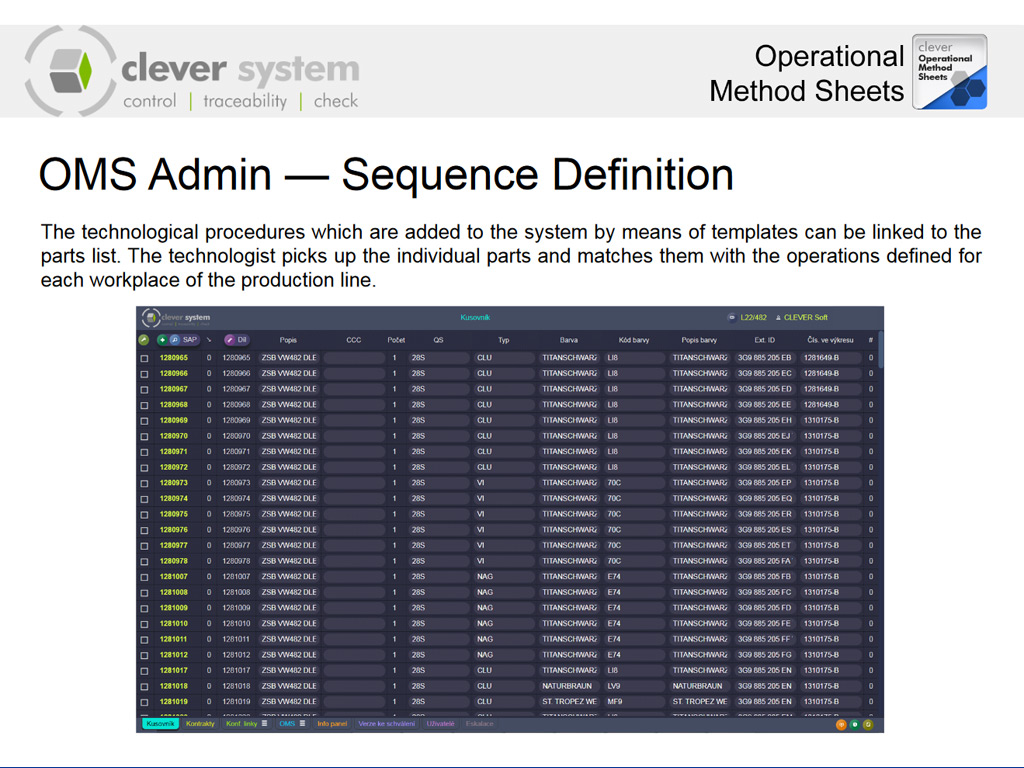Click the clever system logo in app header
This screenshot has height=768, width=1024.
176,317
